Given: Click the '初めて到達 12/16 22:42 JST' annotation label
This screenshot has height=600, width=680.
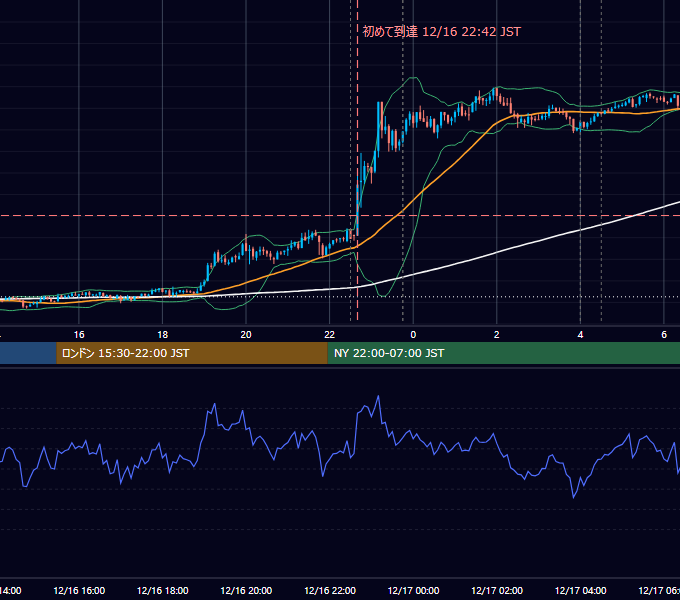Looking at the screenshot, I should 441,32.
